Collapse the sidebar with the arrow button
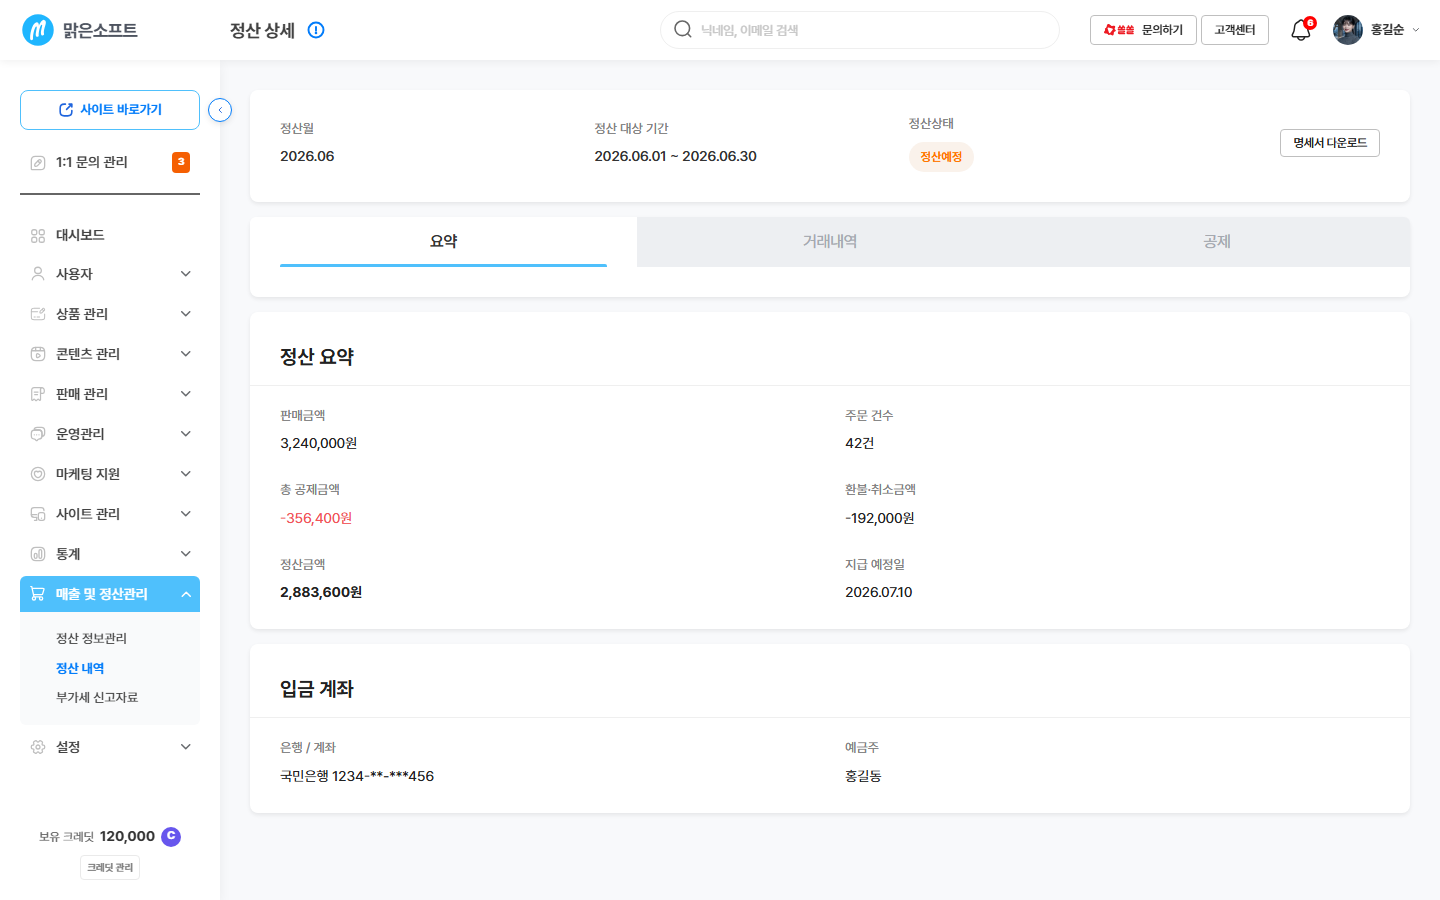The image size is (1440, 900). tap(220, 110)
